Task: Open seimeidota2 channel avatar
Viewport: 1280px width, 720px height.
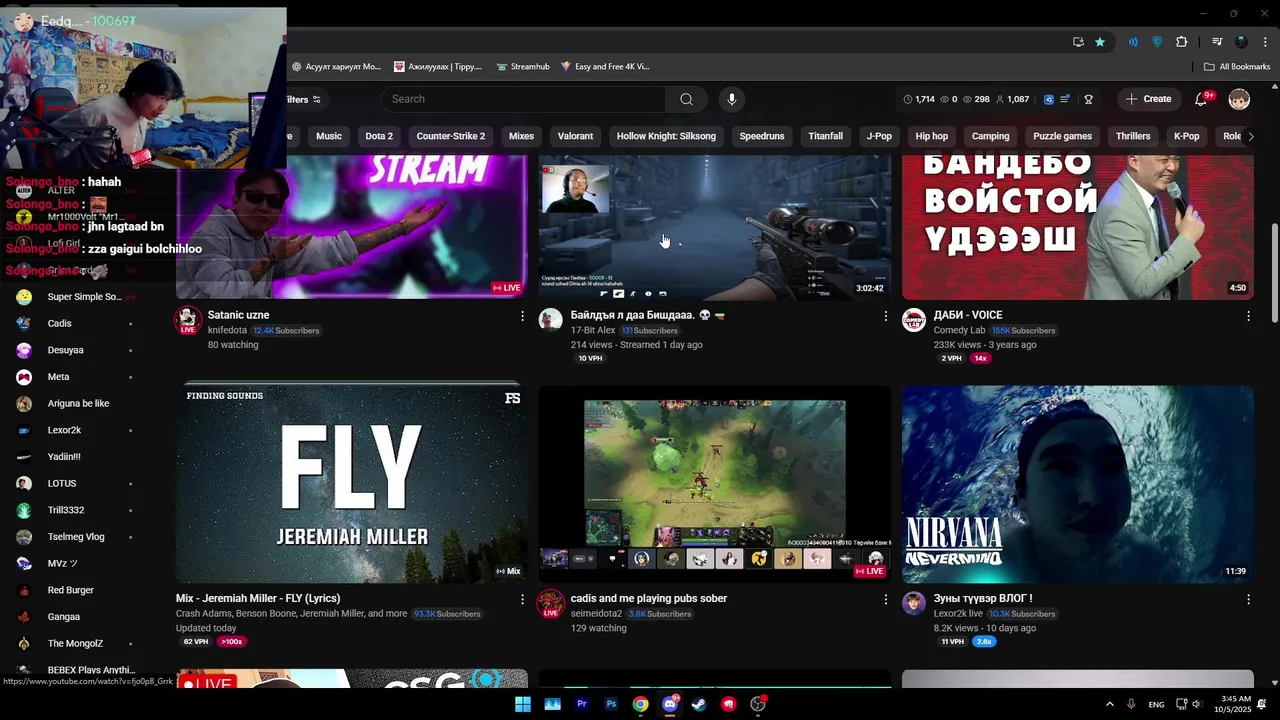Action: 551,603
